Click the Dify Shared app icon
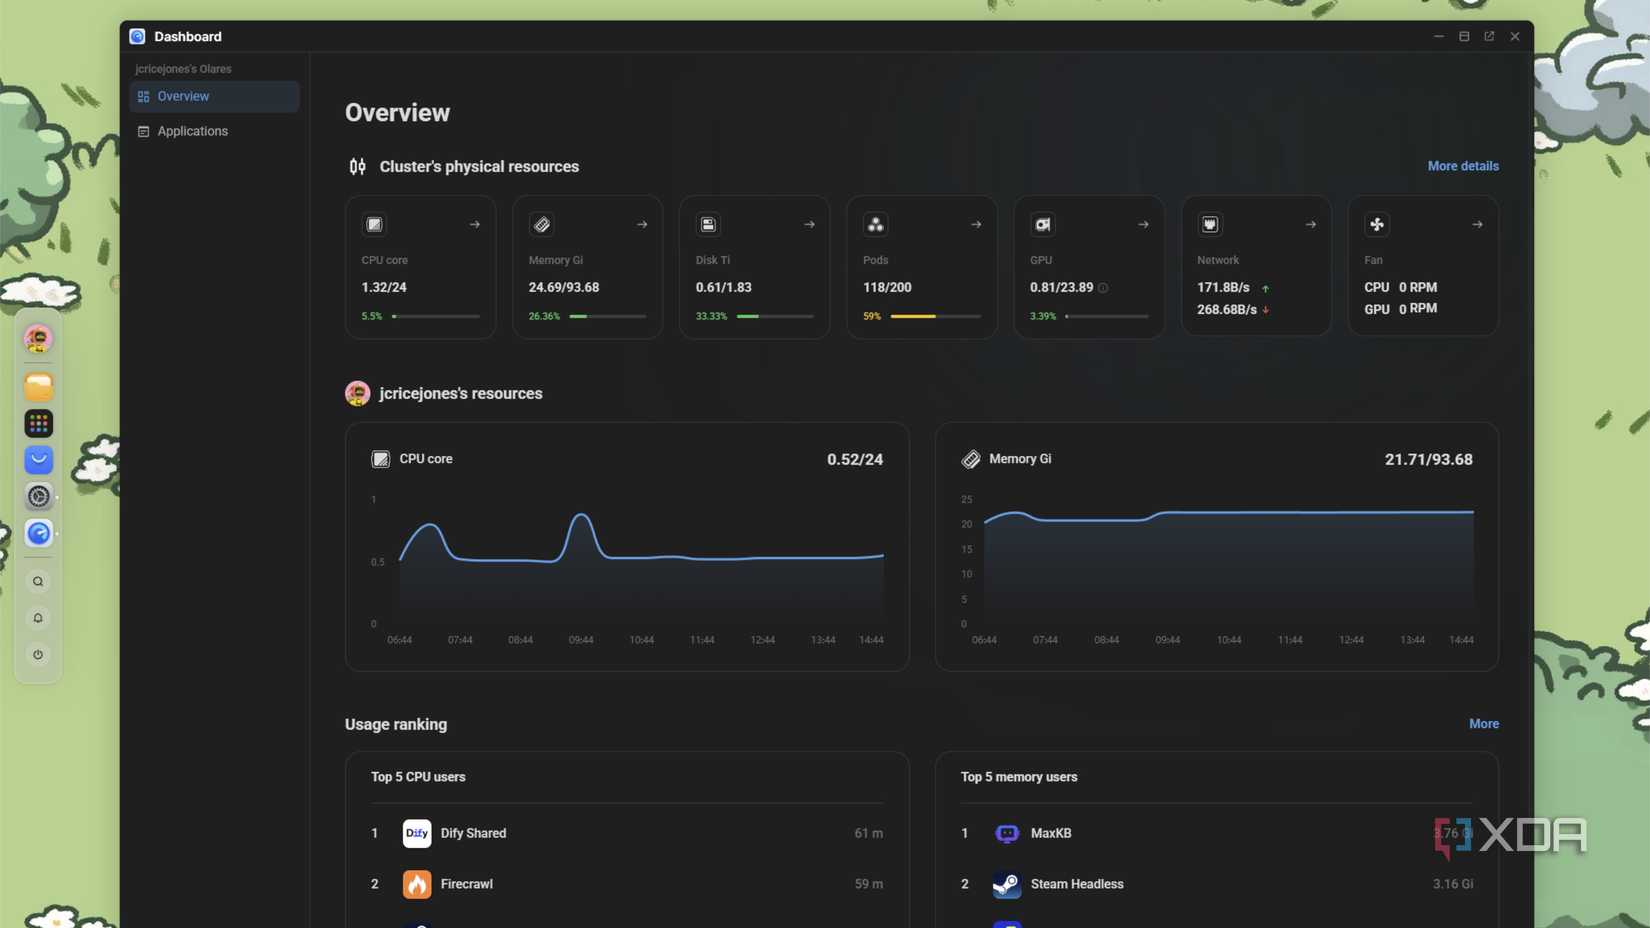Viewport: 1650px width, 928px height. pos(417,833)
